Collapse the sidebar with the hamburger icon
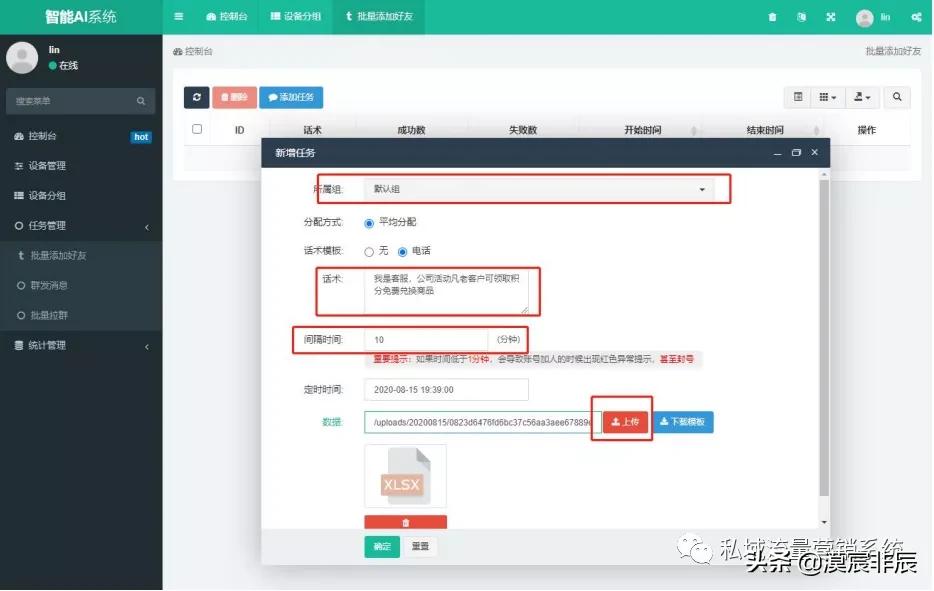The width and height of the screenshot is (934, 591). [177, 16]
